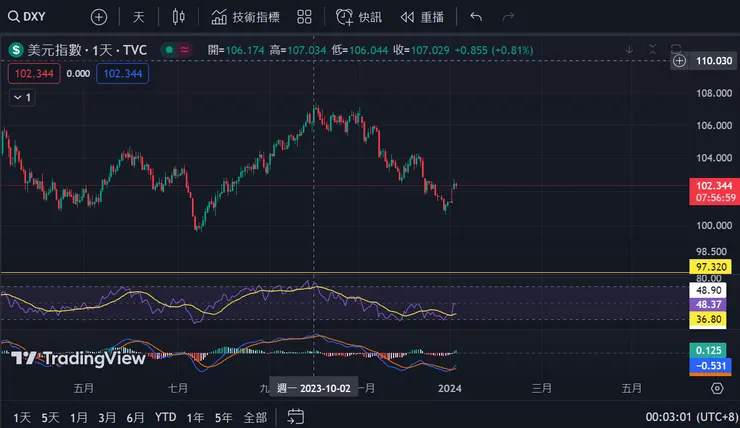Select the 1年 time range
Image resolution: width=740 pixels, height=428 pixels.
(x=195, y=418)
